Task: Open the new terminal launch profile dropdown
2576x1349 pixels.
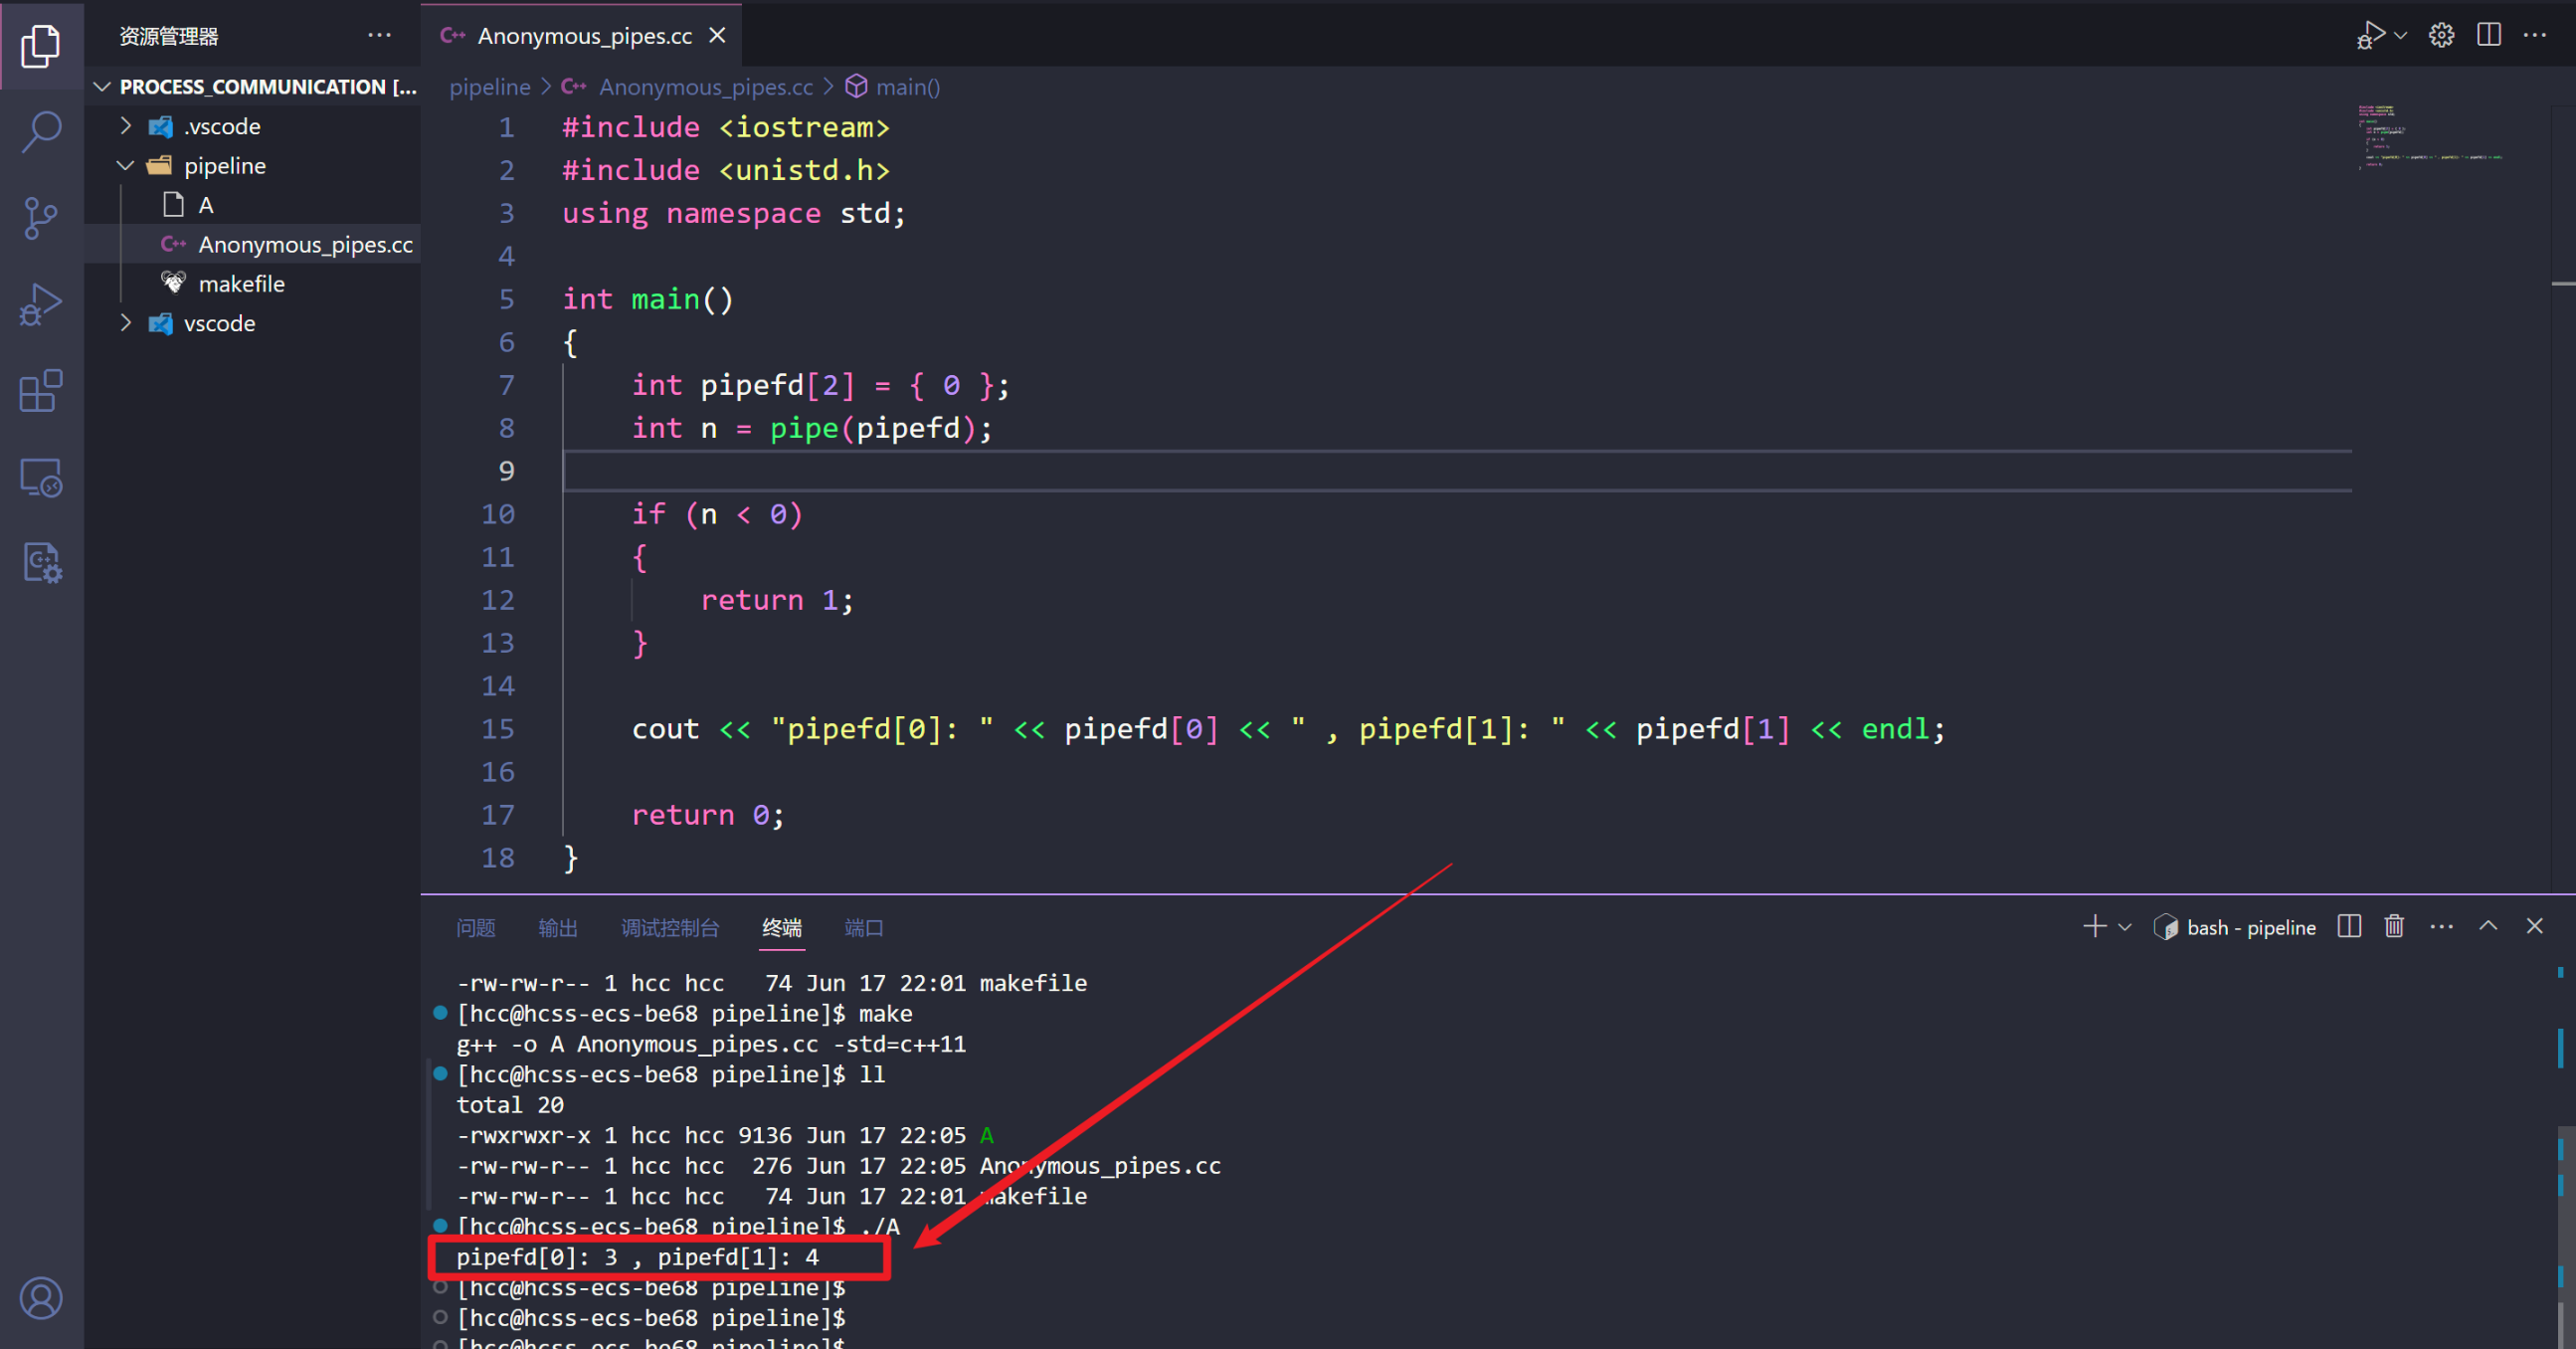Action: pyautogui.click(x=2125, y=928)
